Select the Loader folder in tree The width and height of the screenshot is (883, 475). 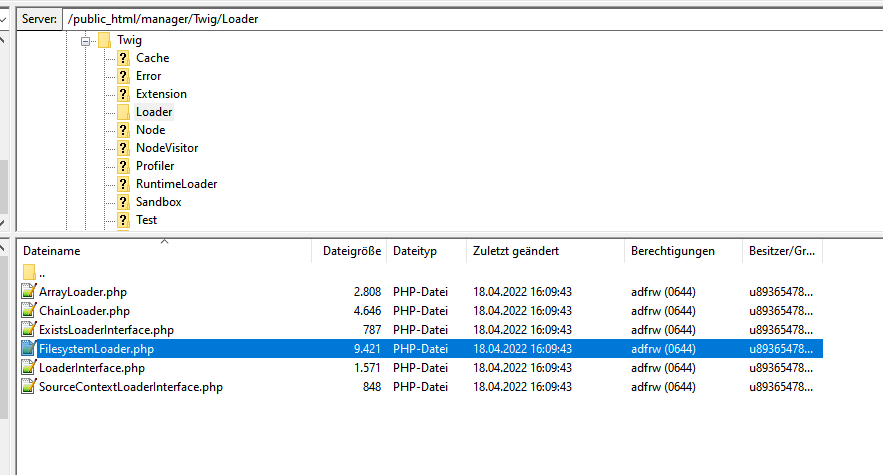154,112
